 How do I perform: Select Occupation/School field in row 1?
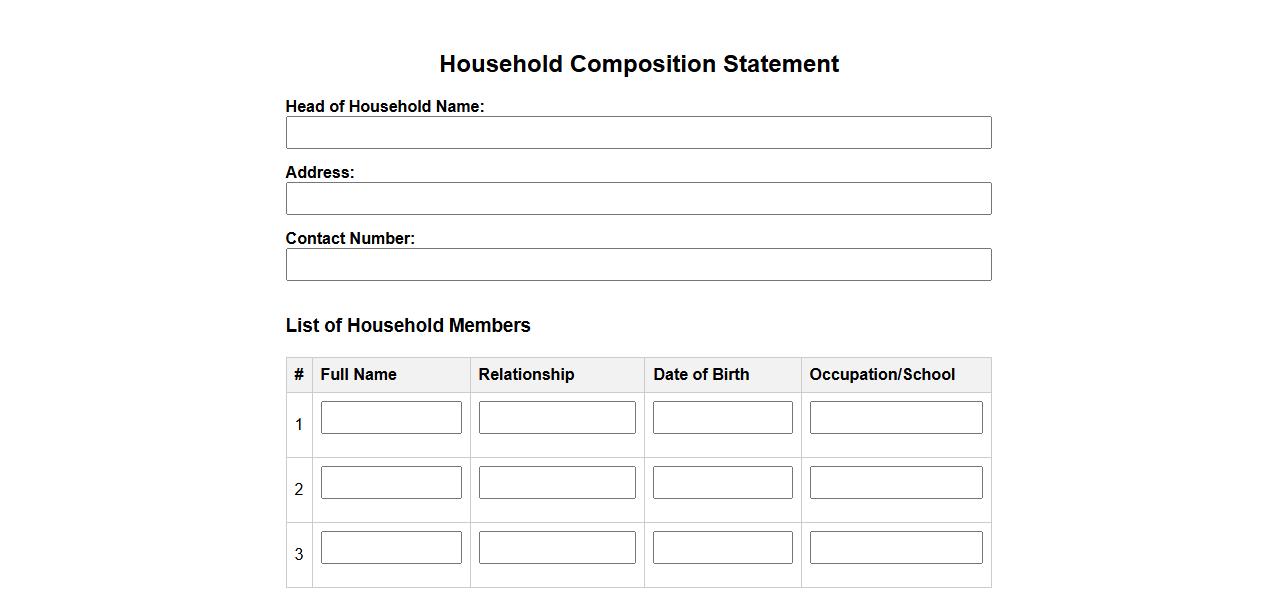click(x=896, y=418)
